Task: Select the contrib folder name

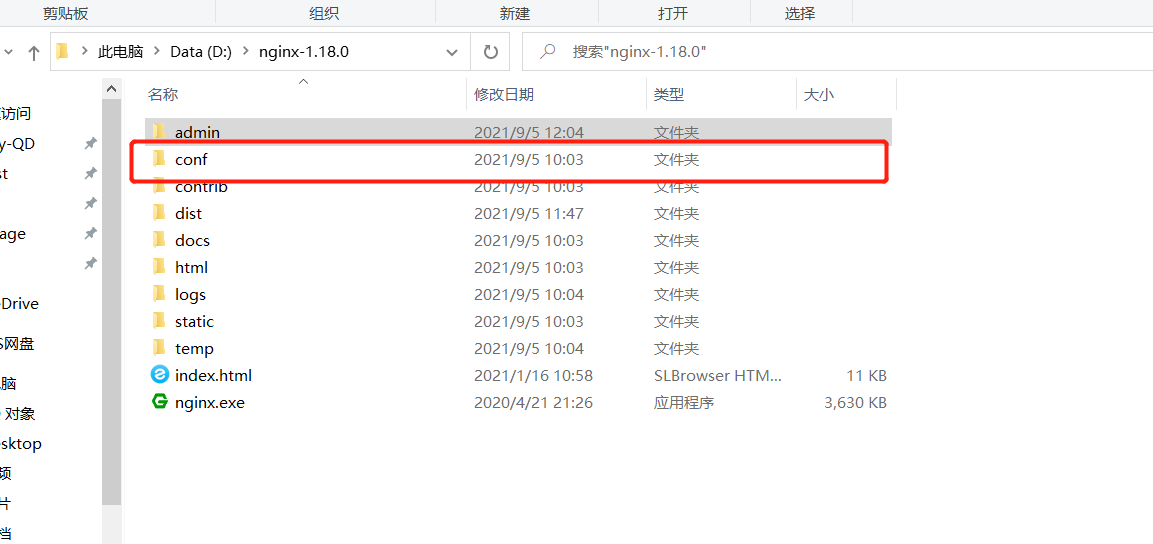Action: [201, 187]
